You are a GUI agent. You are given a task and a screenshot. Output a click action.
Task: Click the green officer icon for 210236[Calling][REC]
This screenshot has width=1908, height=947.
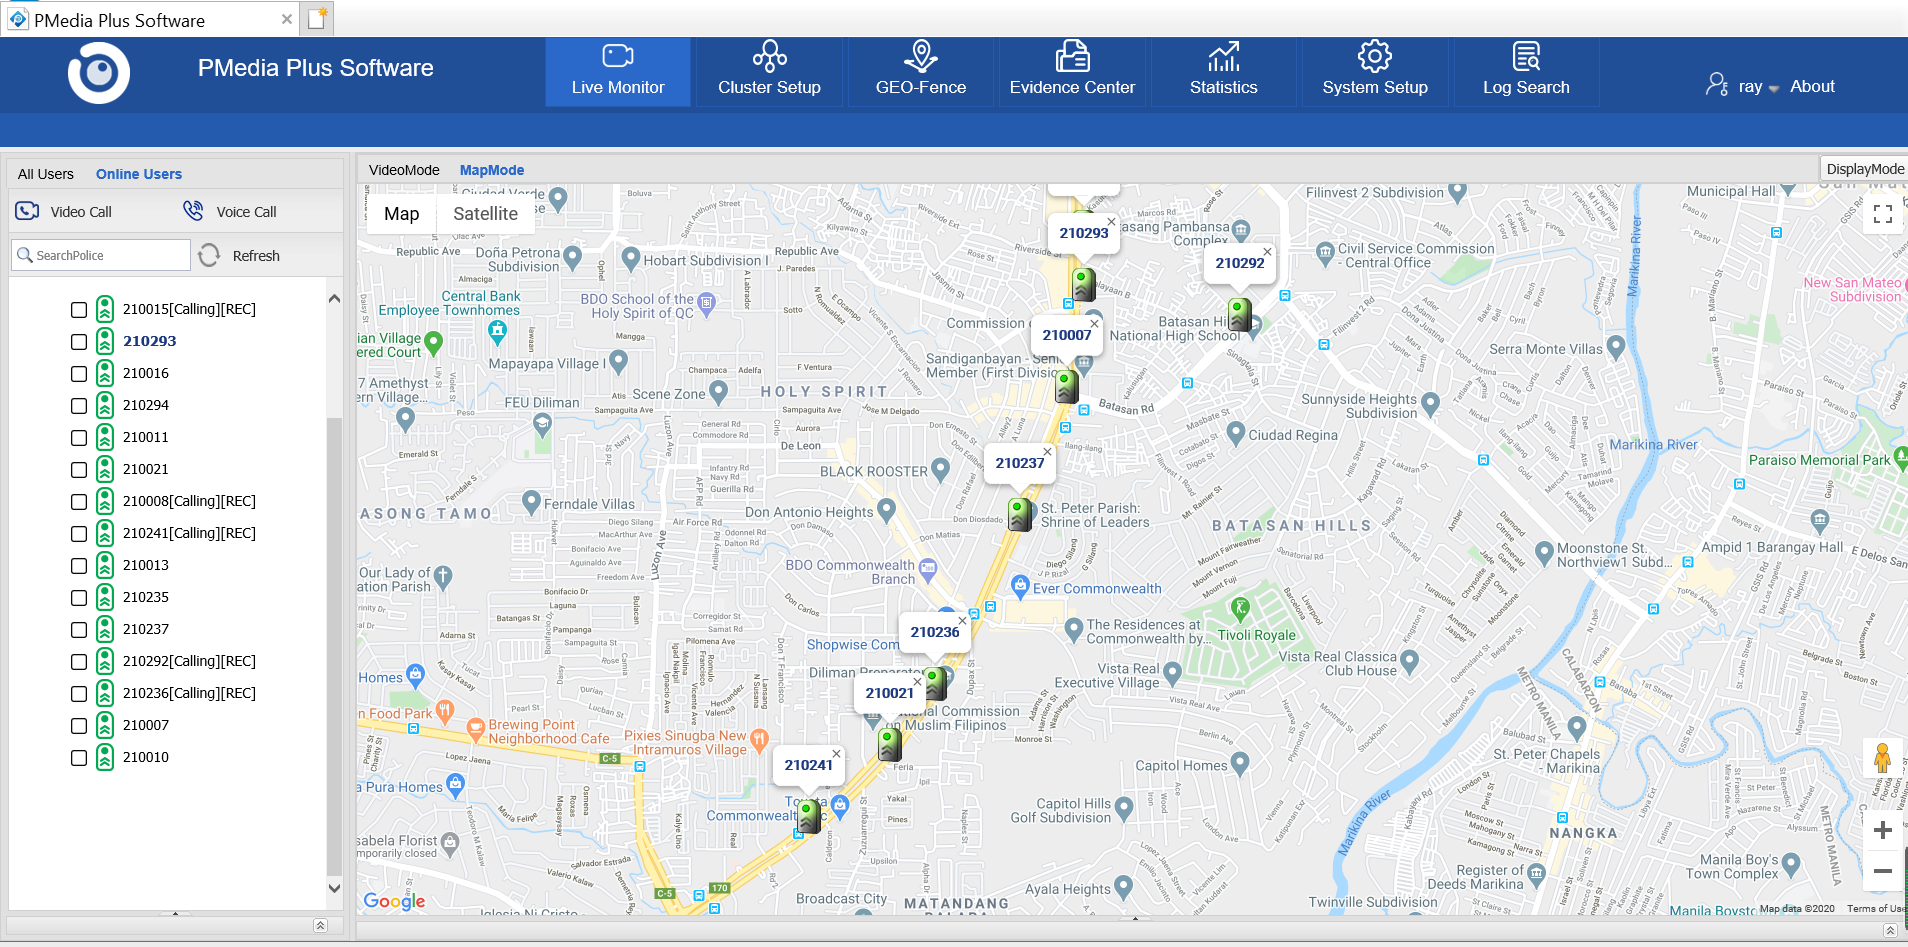click(105, 693)
